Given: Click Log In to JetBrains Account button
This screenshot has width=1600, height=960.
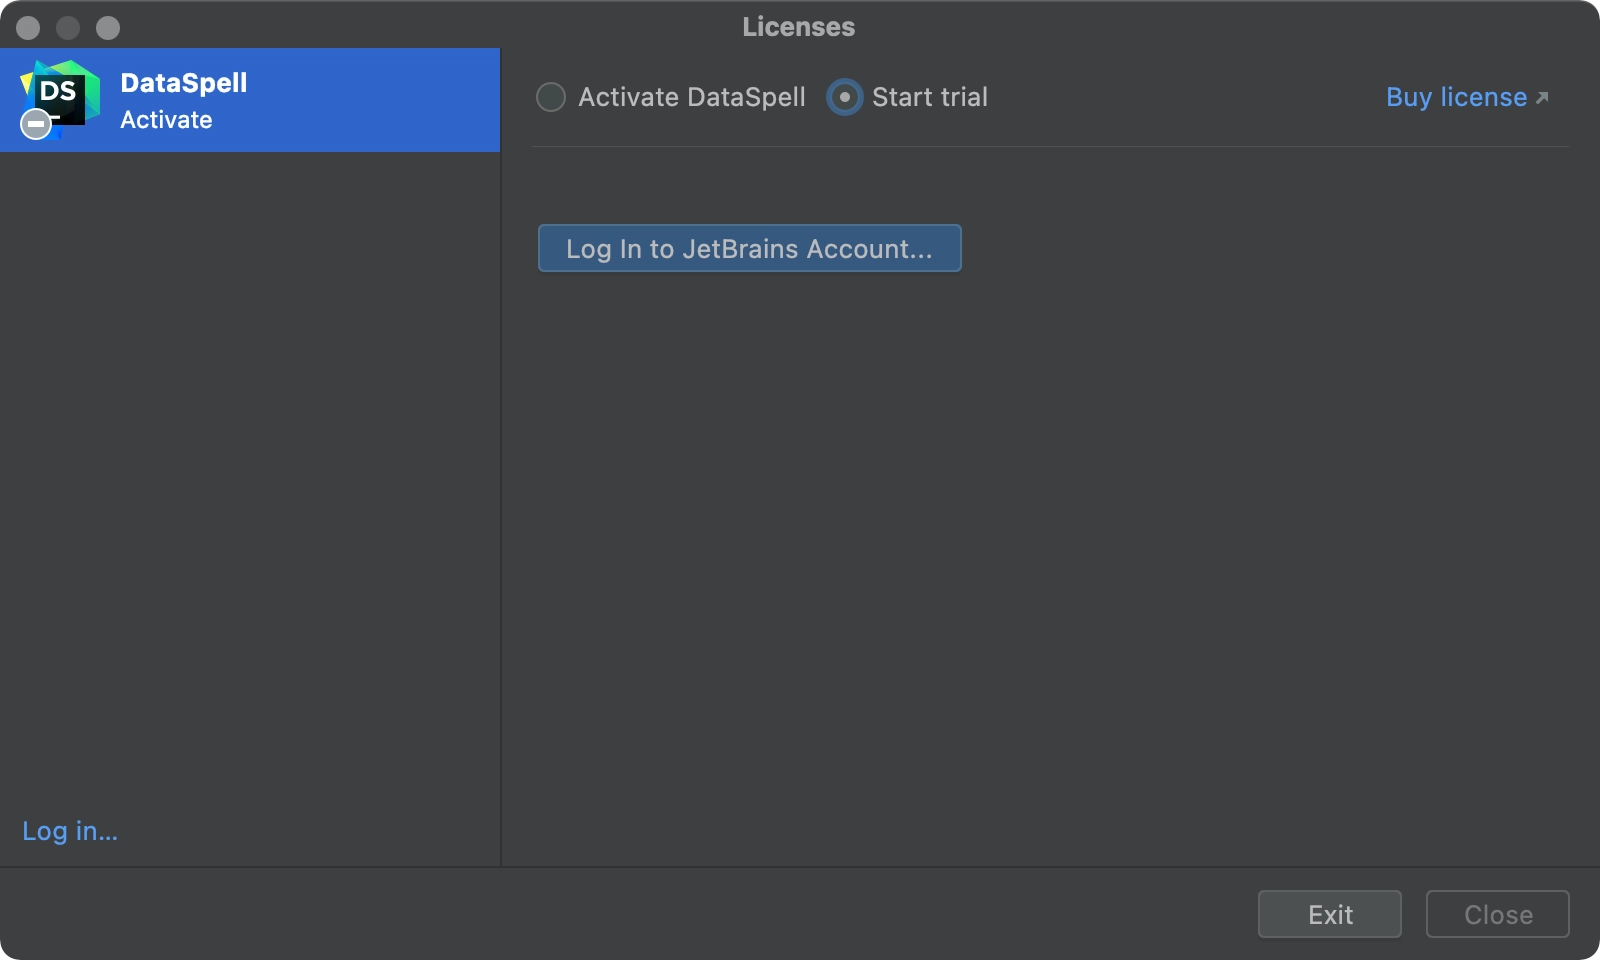Looking at the screenshot, I should point(749,248).
